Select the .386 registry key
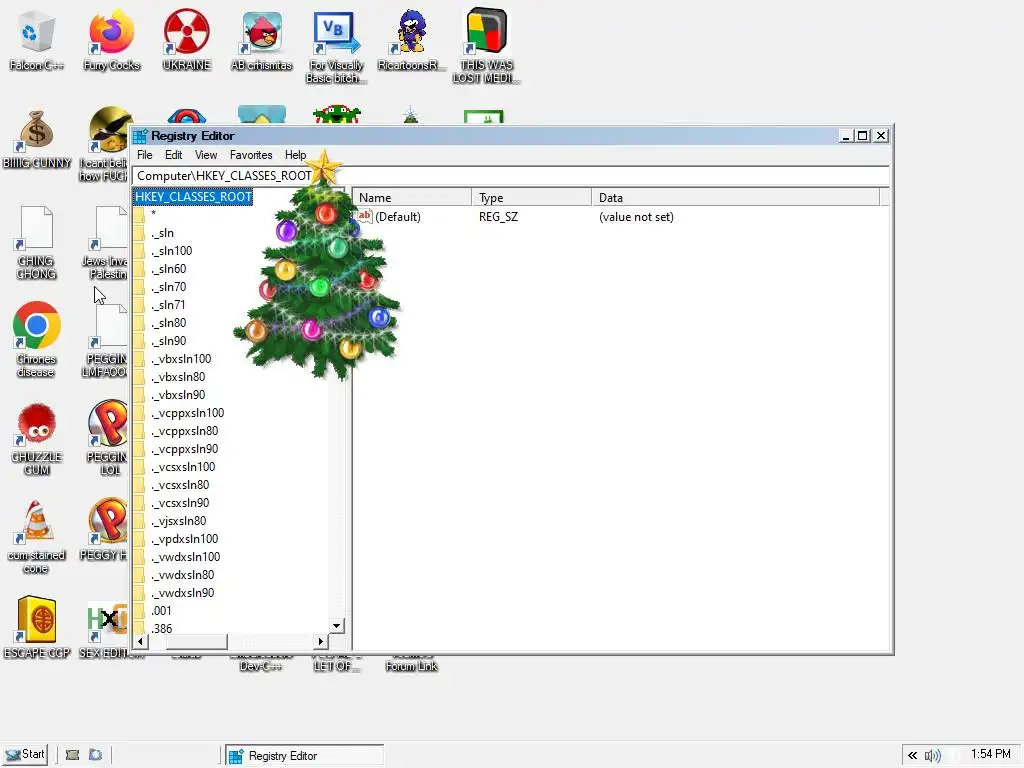1024x768 pixels. pos(161,628)
